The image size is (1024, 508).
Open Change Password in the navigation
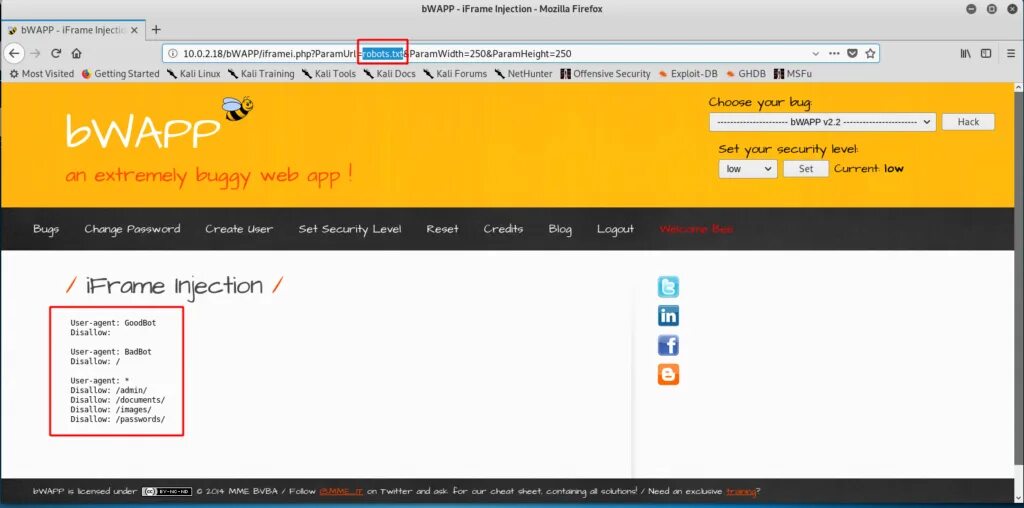click(x=132, y=229)
